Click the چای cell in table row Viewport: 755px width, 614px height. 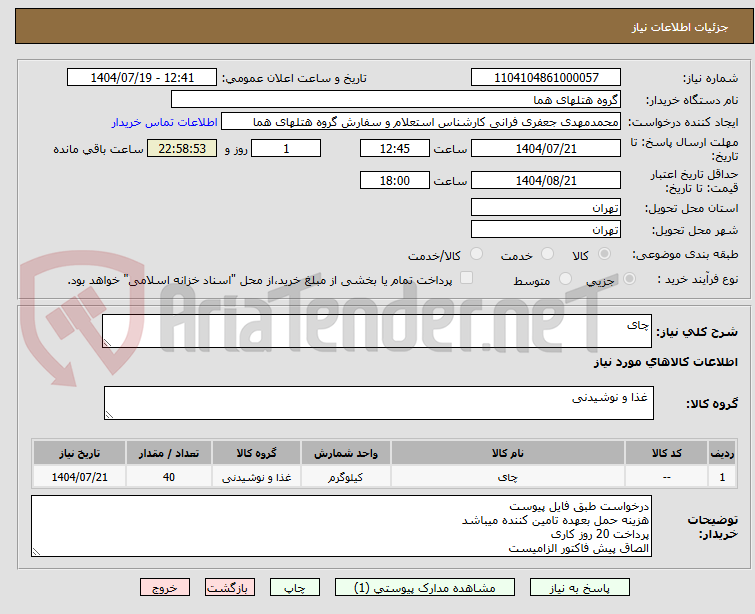click(x=508, y=477)
